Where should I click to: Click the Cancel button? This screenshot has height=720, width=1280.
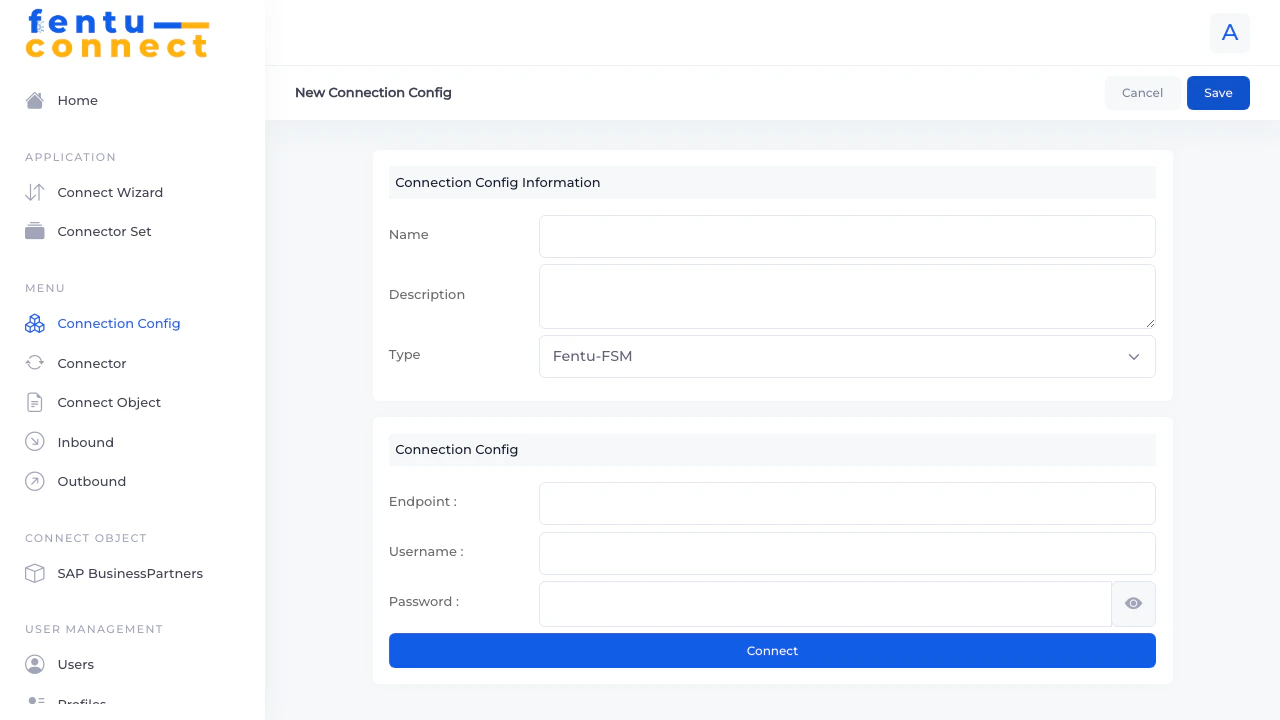tap(1142, 92)
